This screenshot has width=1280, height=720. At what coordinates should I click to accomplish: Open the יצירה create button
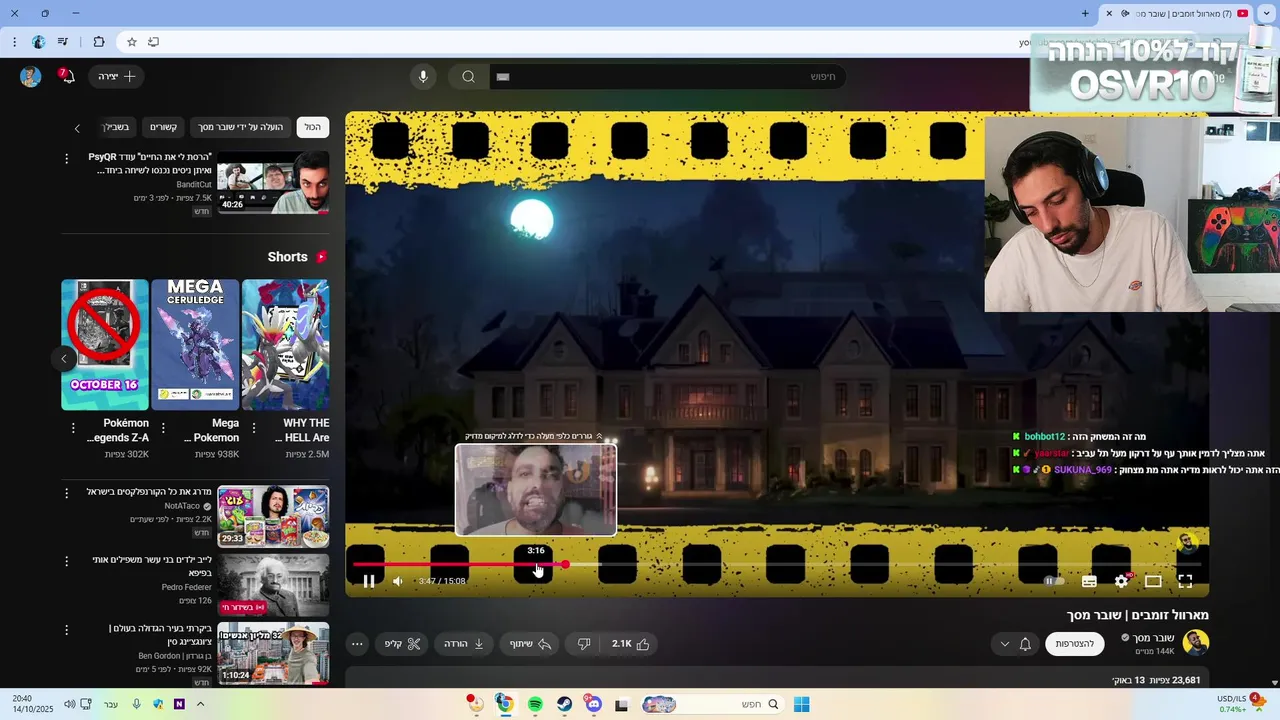117,76
